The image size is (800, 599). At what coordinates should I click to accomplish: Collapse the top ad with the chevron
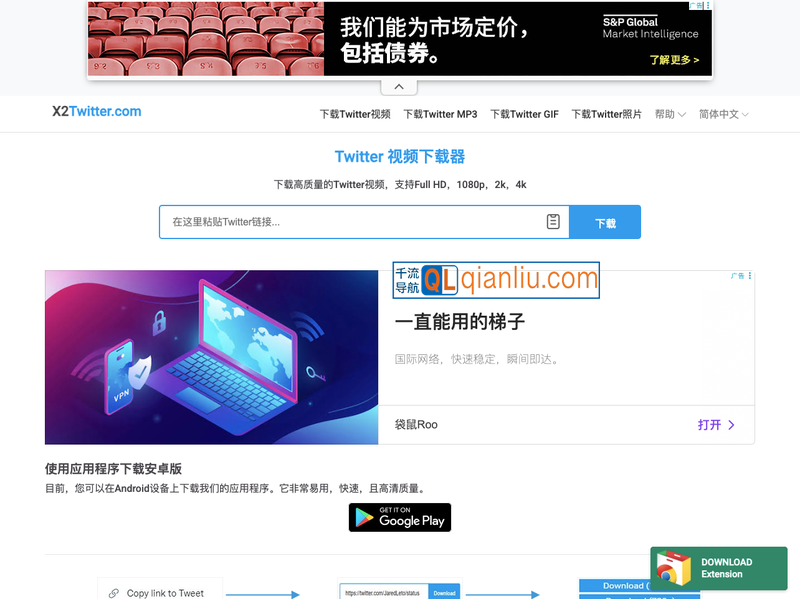(399, 87)
